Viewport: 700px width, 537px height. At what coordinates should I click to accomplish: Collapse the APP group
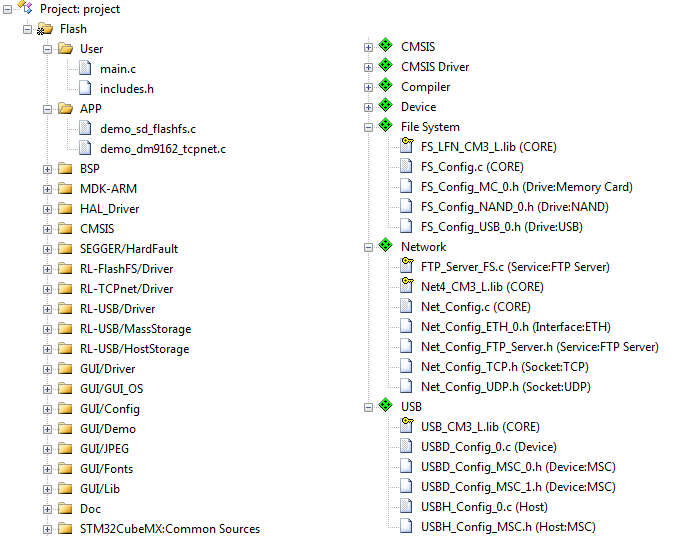click(x=47, y=109)
